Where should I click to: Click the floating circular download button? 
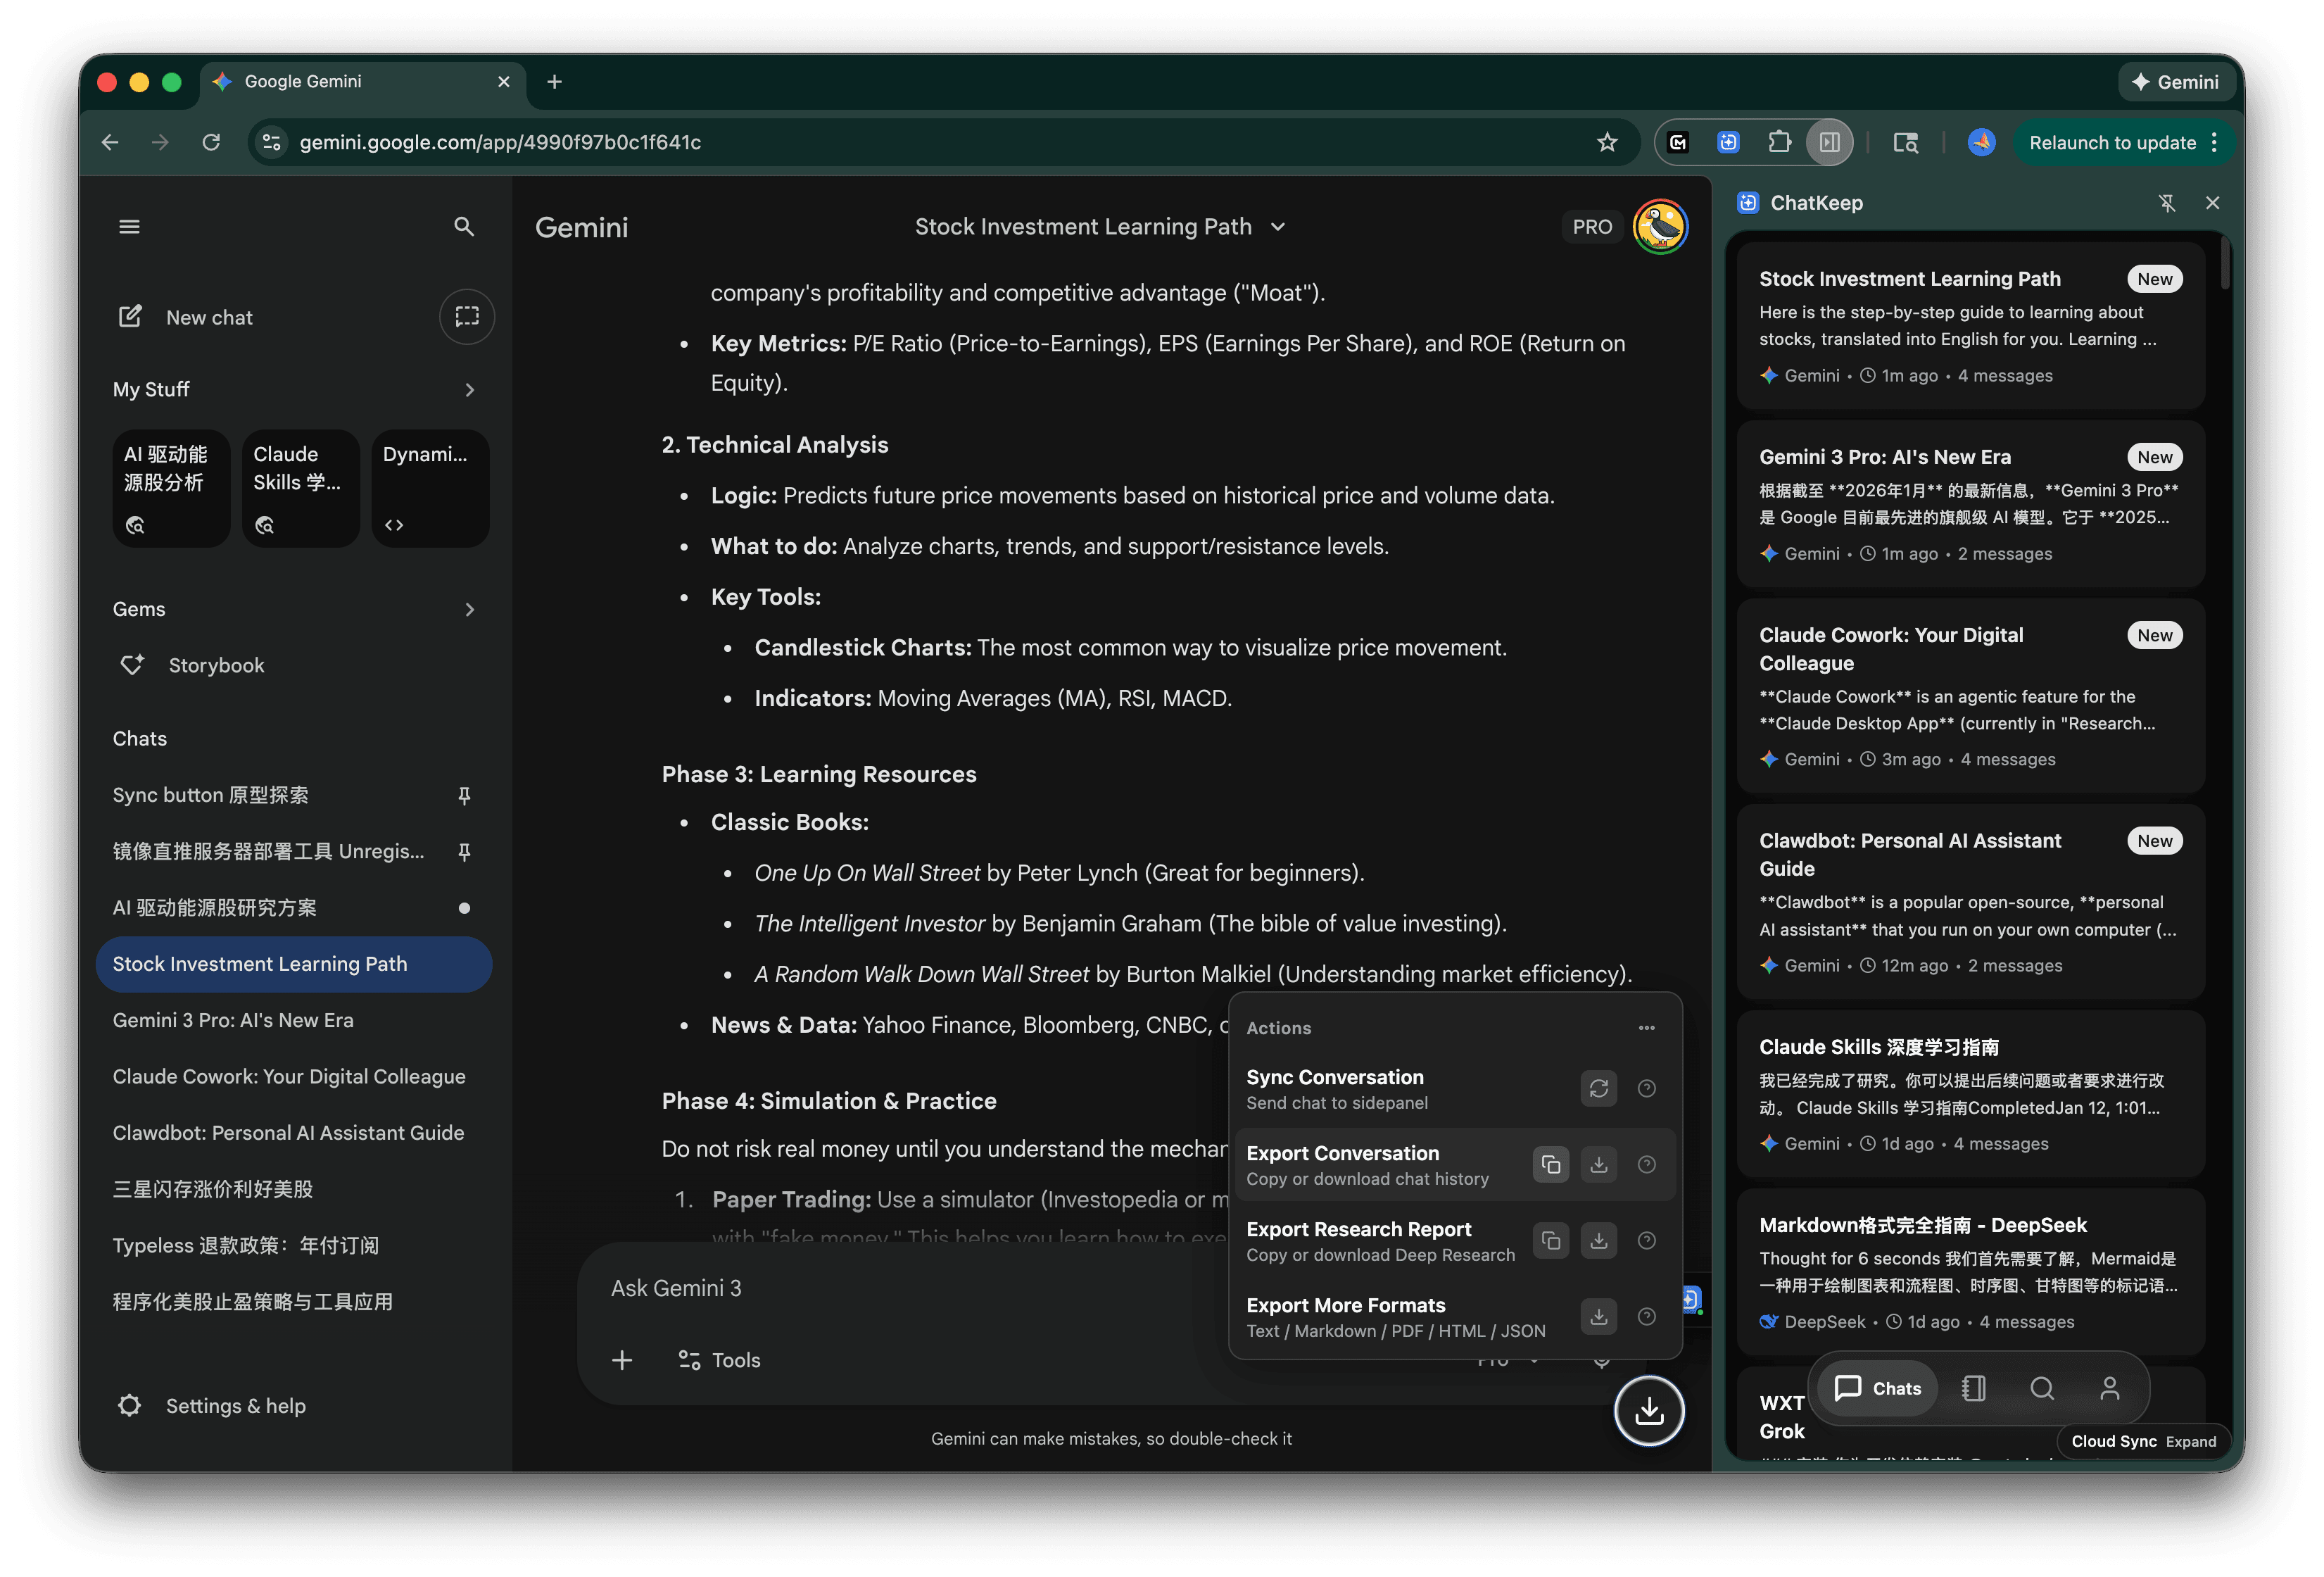coord(1649,1410)
